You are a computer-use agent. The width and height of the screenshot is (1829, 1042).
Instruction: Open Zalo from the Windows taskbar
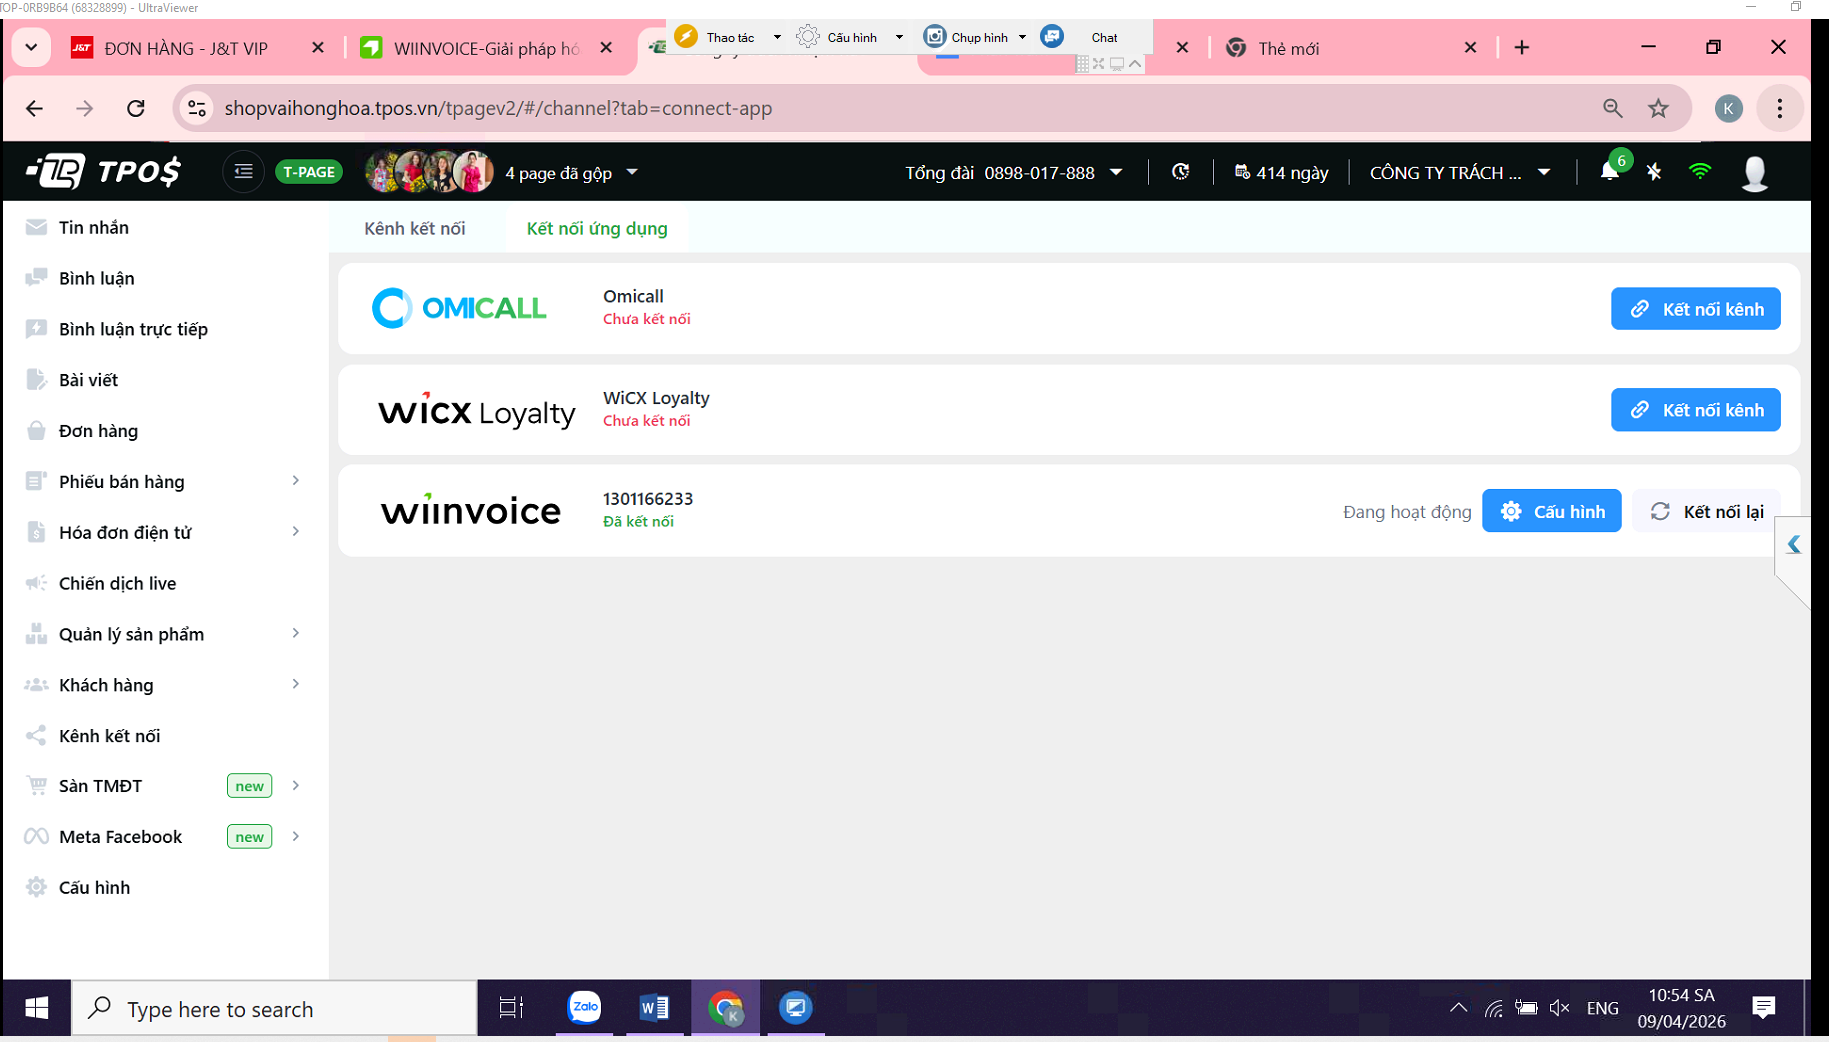(584, 1008)
